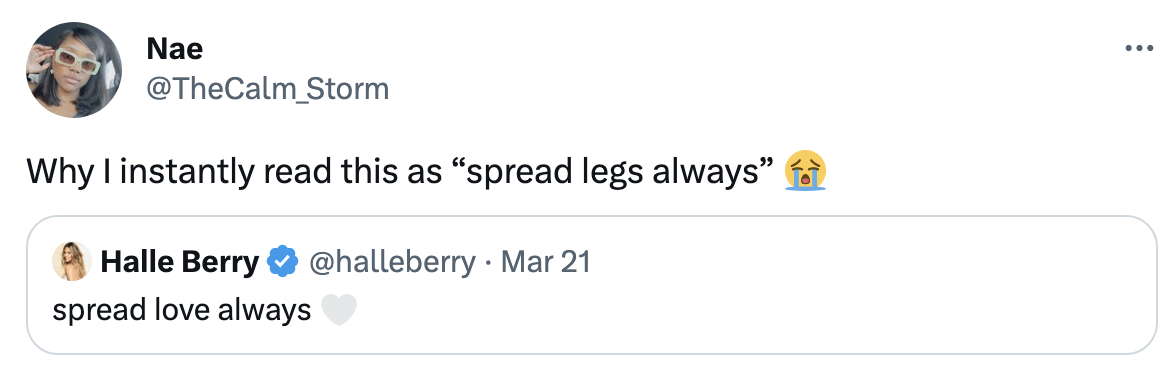The height and width of the screenshot is (369, 1170).
Task: Click the Mar 21 timestamp
Action: coord(545,262)
